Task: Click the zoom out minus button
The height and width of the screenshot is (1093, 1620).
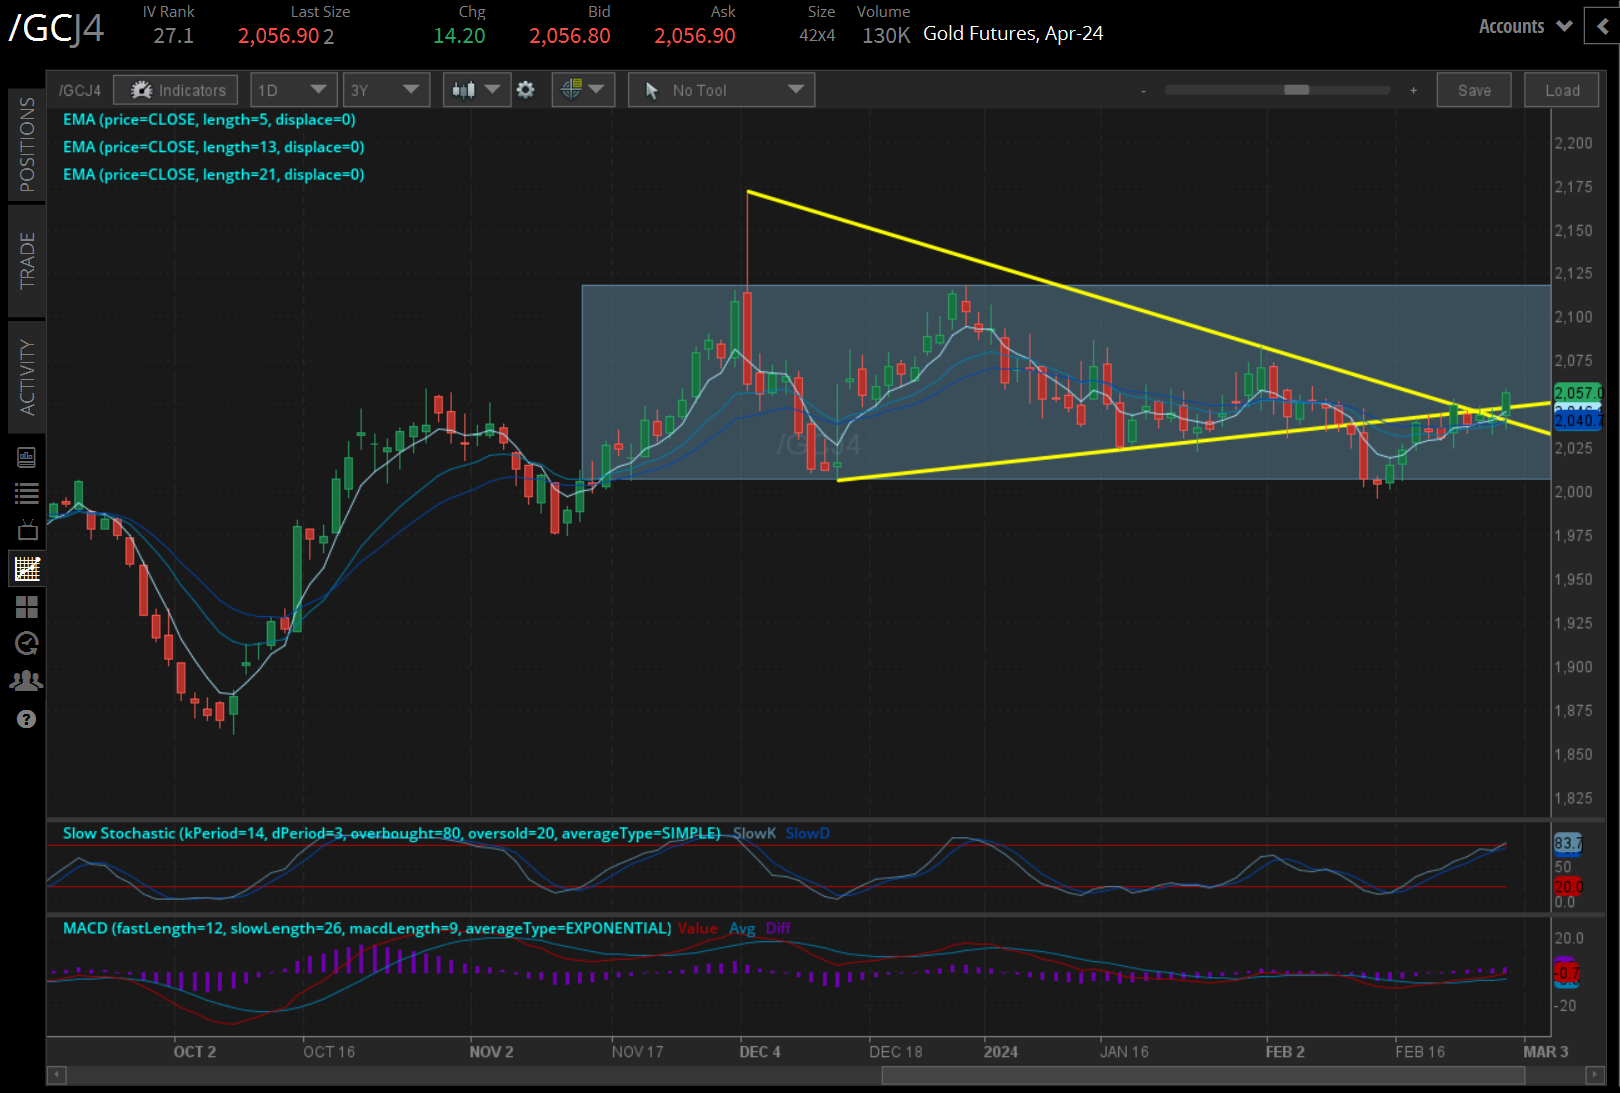Action: click(x=1143, y=91)
